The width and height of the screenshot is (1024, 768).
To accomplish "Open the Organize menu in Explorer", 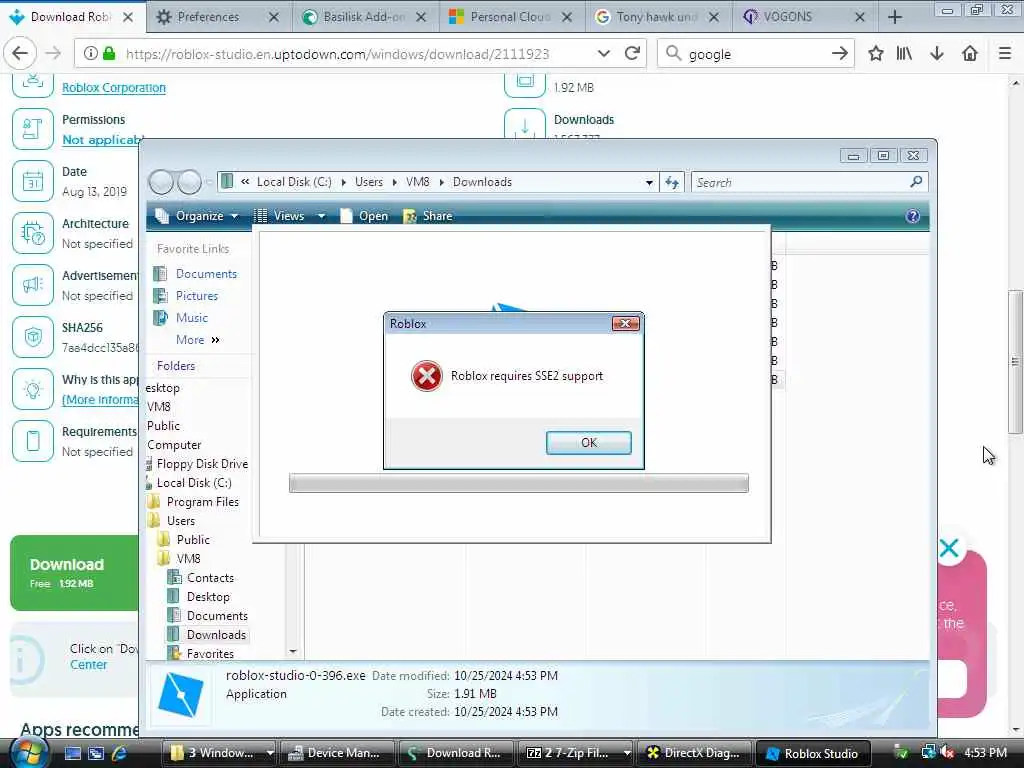I will [198, 216].
